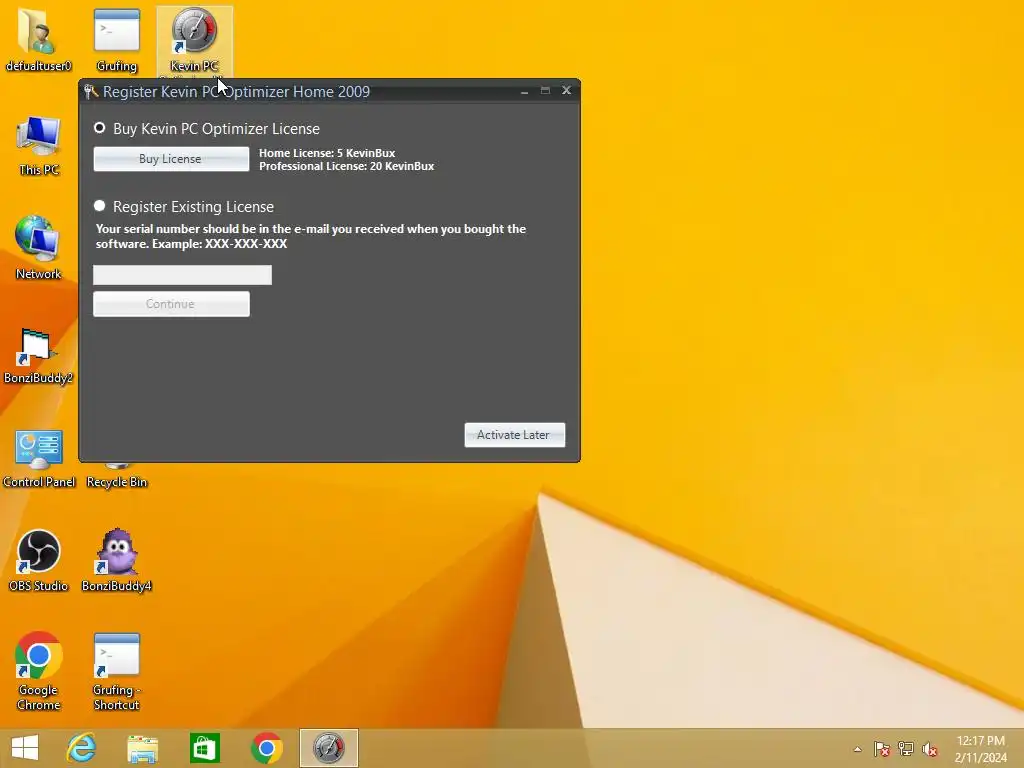
Task: Click the Buy License button
Action: click(171, 159)
